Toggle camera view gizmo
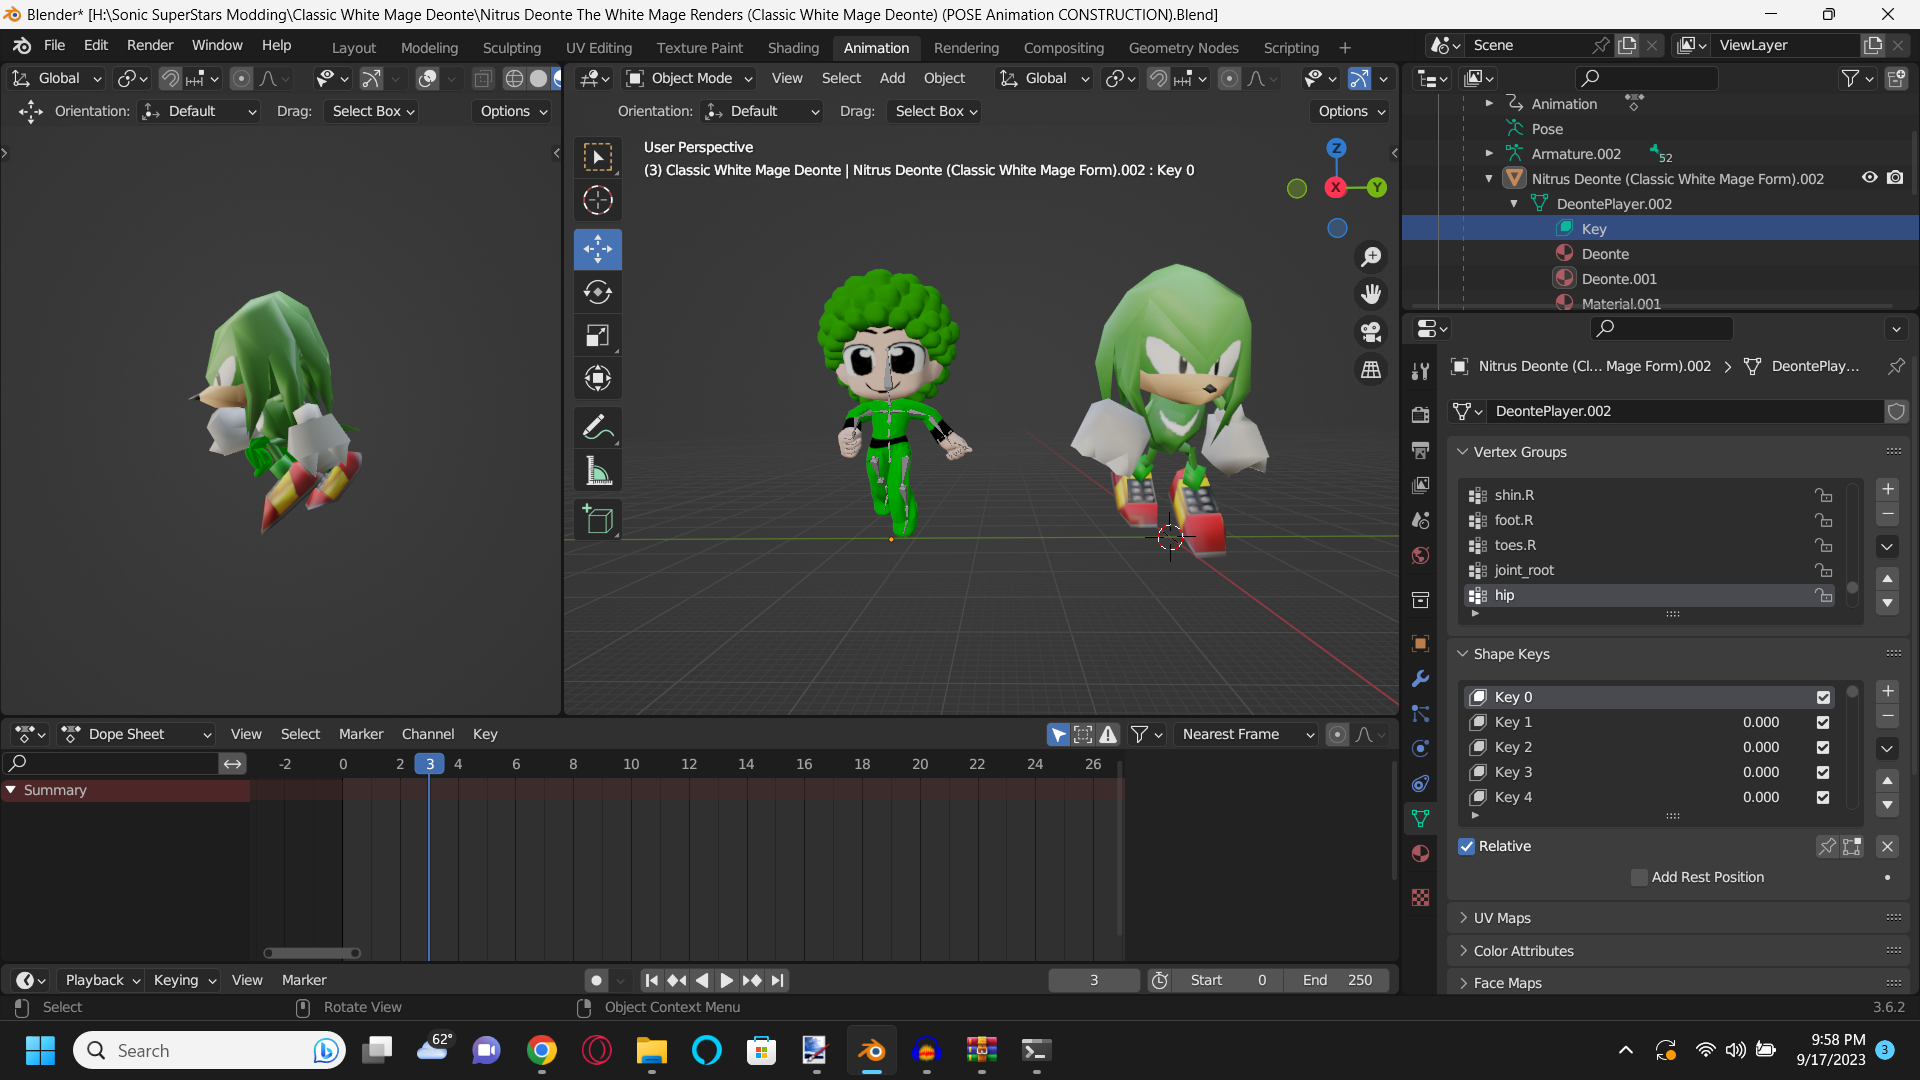 pos(1371,331)
